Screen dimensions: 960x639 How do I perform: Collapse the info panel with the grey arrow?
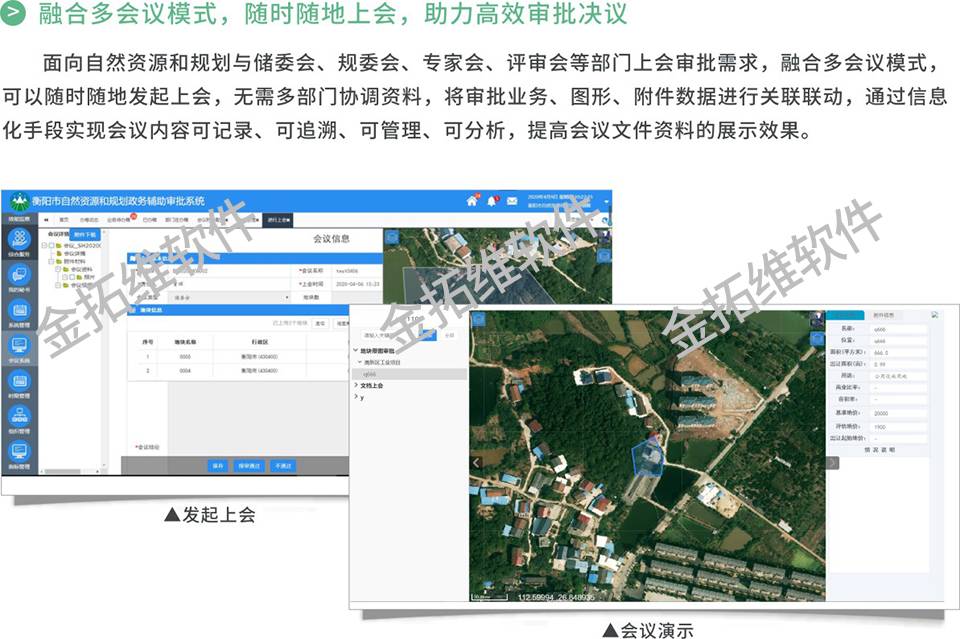(x=832, y=463)
